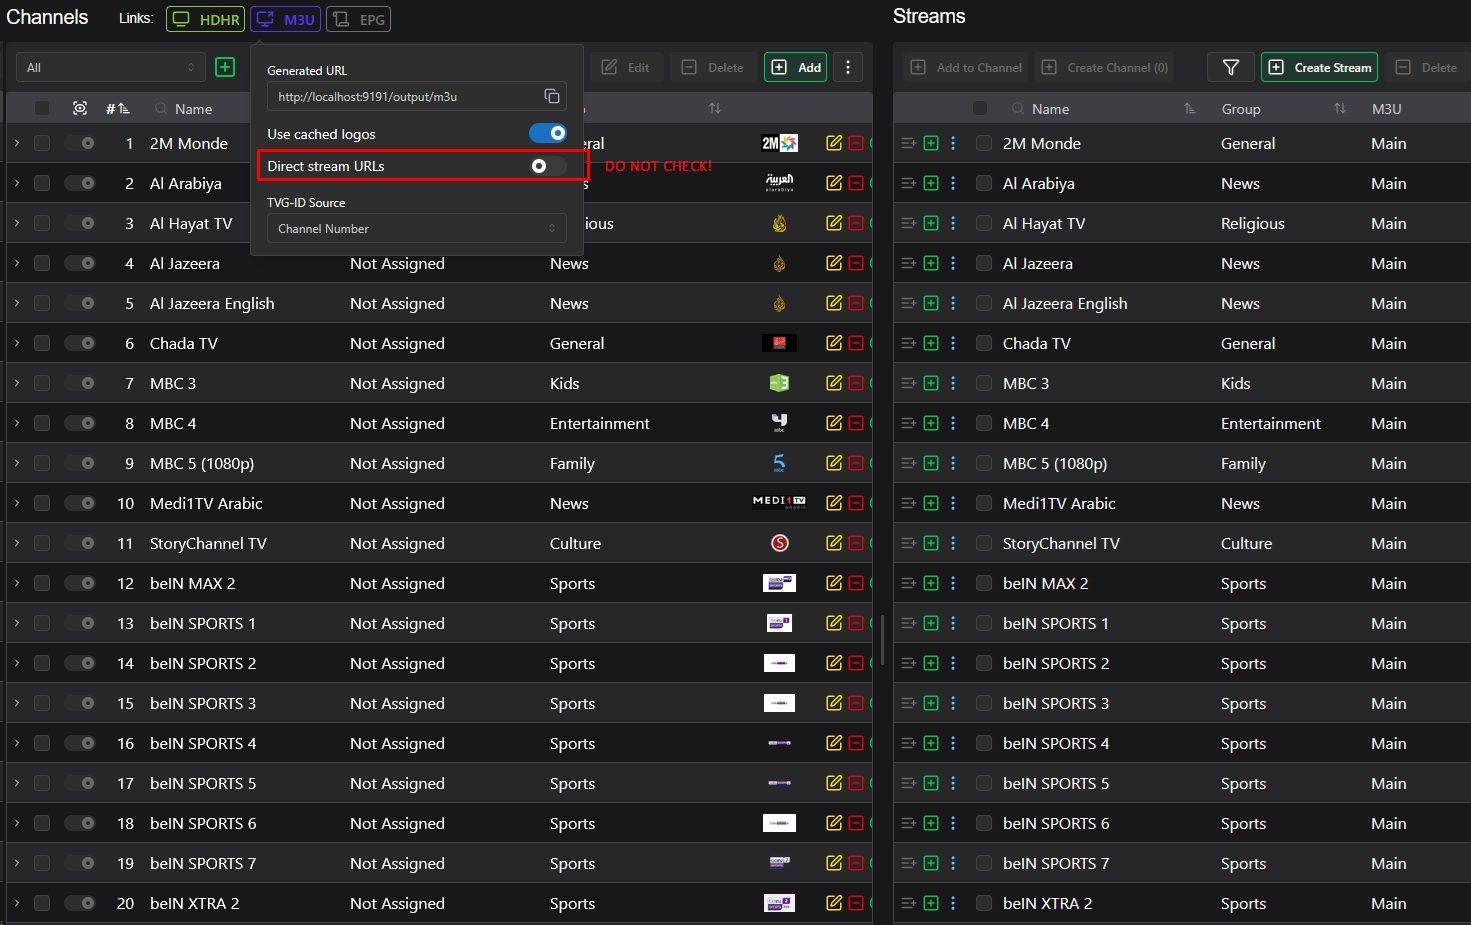Click the streams Name search field

click(x=1050, y=108)
